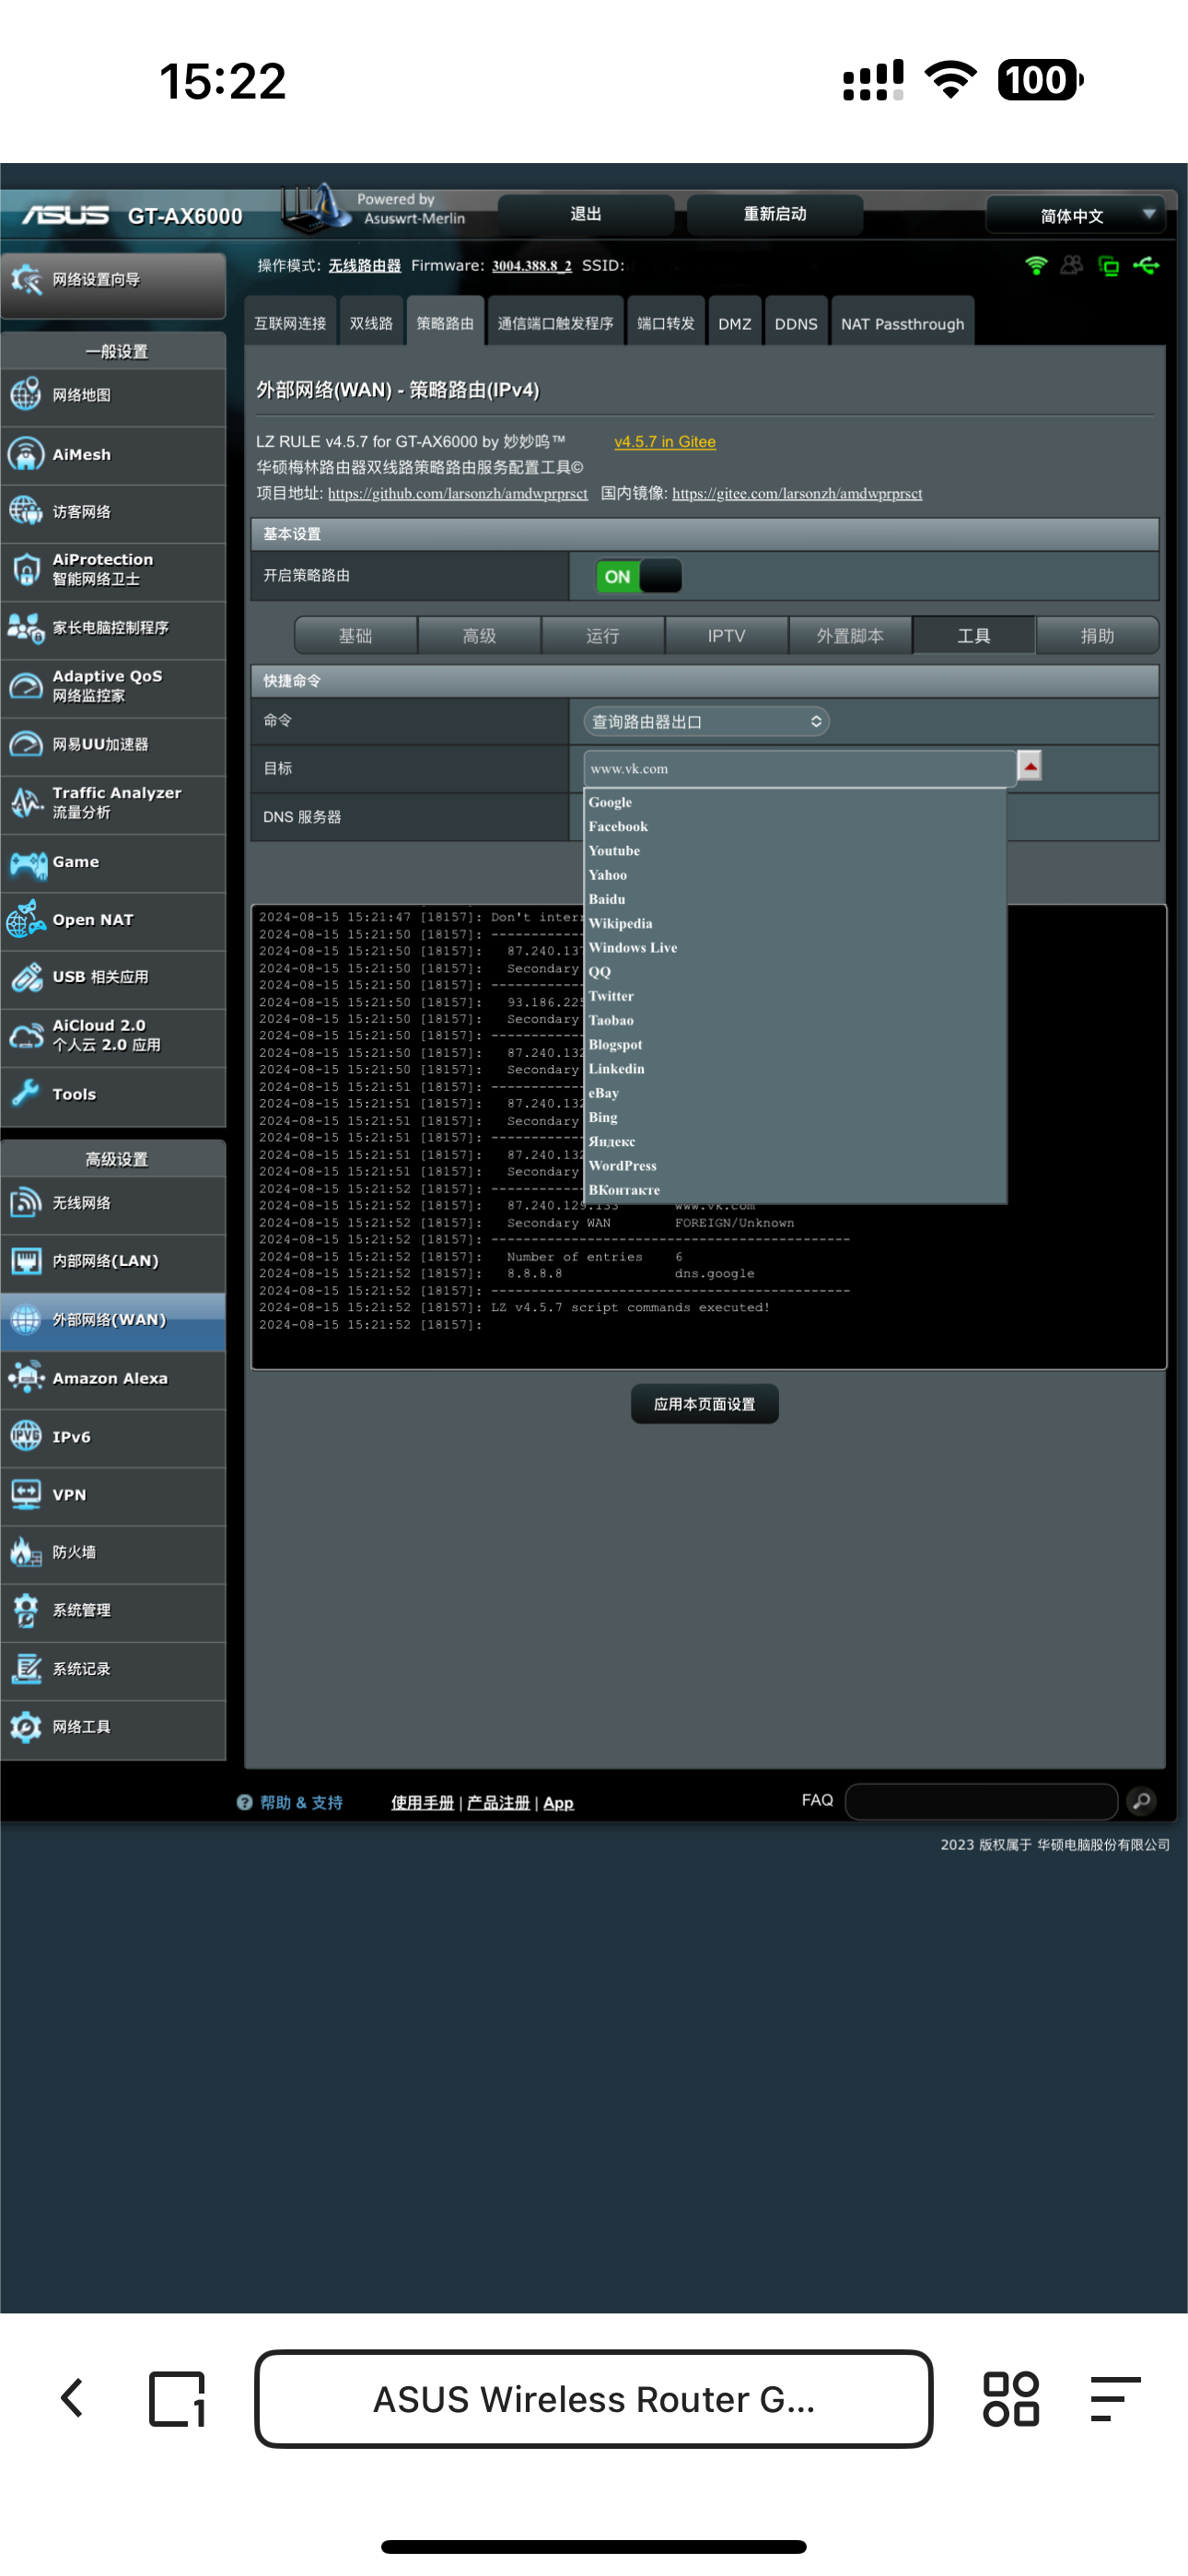Open System Administration (系统管理) gear icon
The height and width of the screenshot is (2576, 1188).
click(x=27, y=1610)
